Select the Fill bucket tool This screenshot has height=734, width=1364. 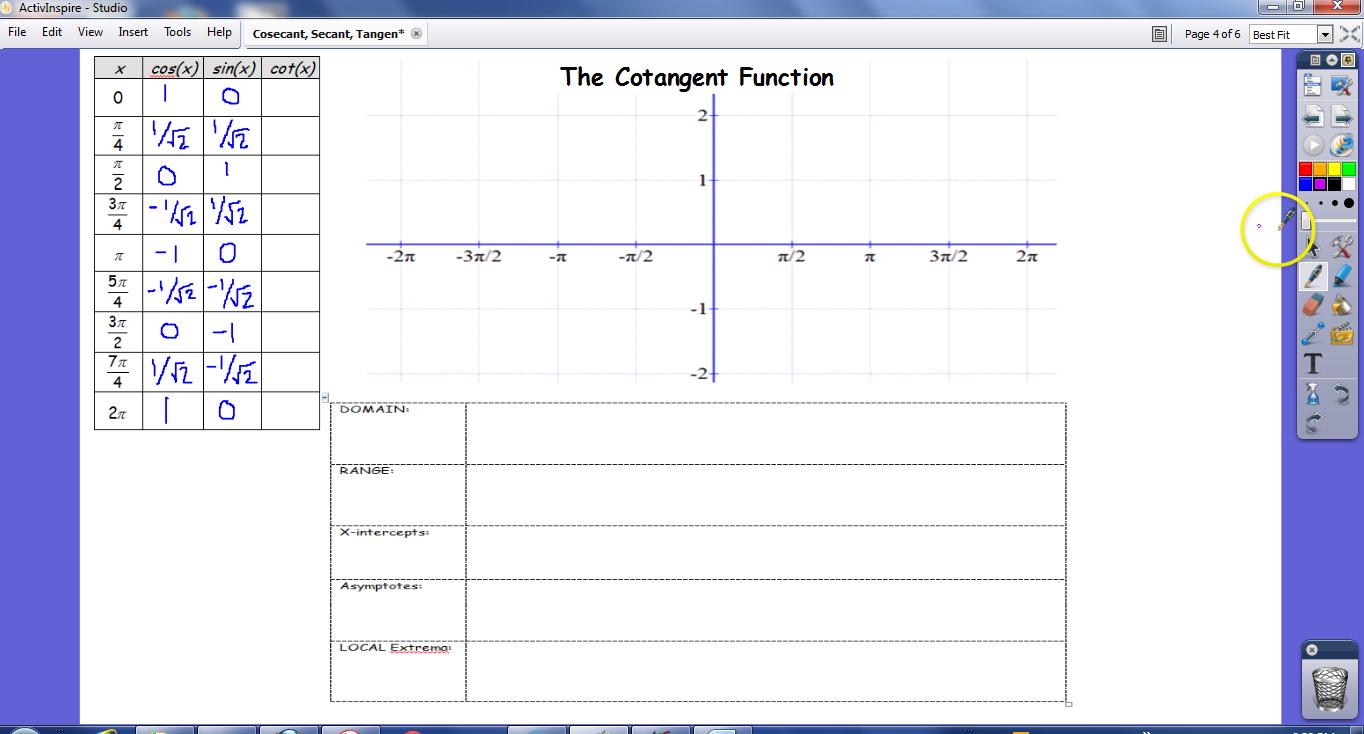[x=1341, y=305]
